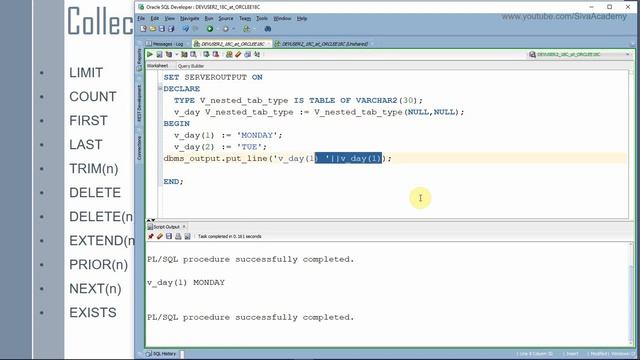Image resolution: width=640 pixels, height=360 pixels.
Task: Click the last icon in worksheet toolbar
Action: (257, 54)
